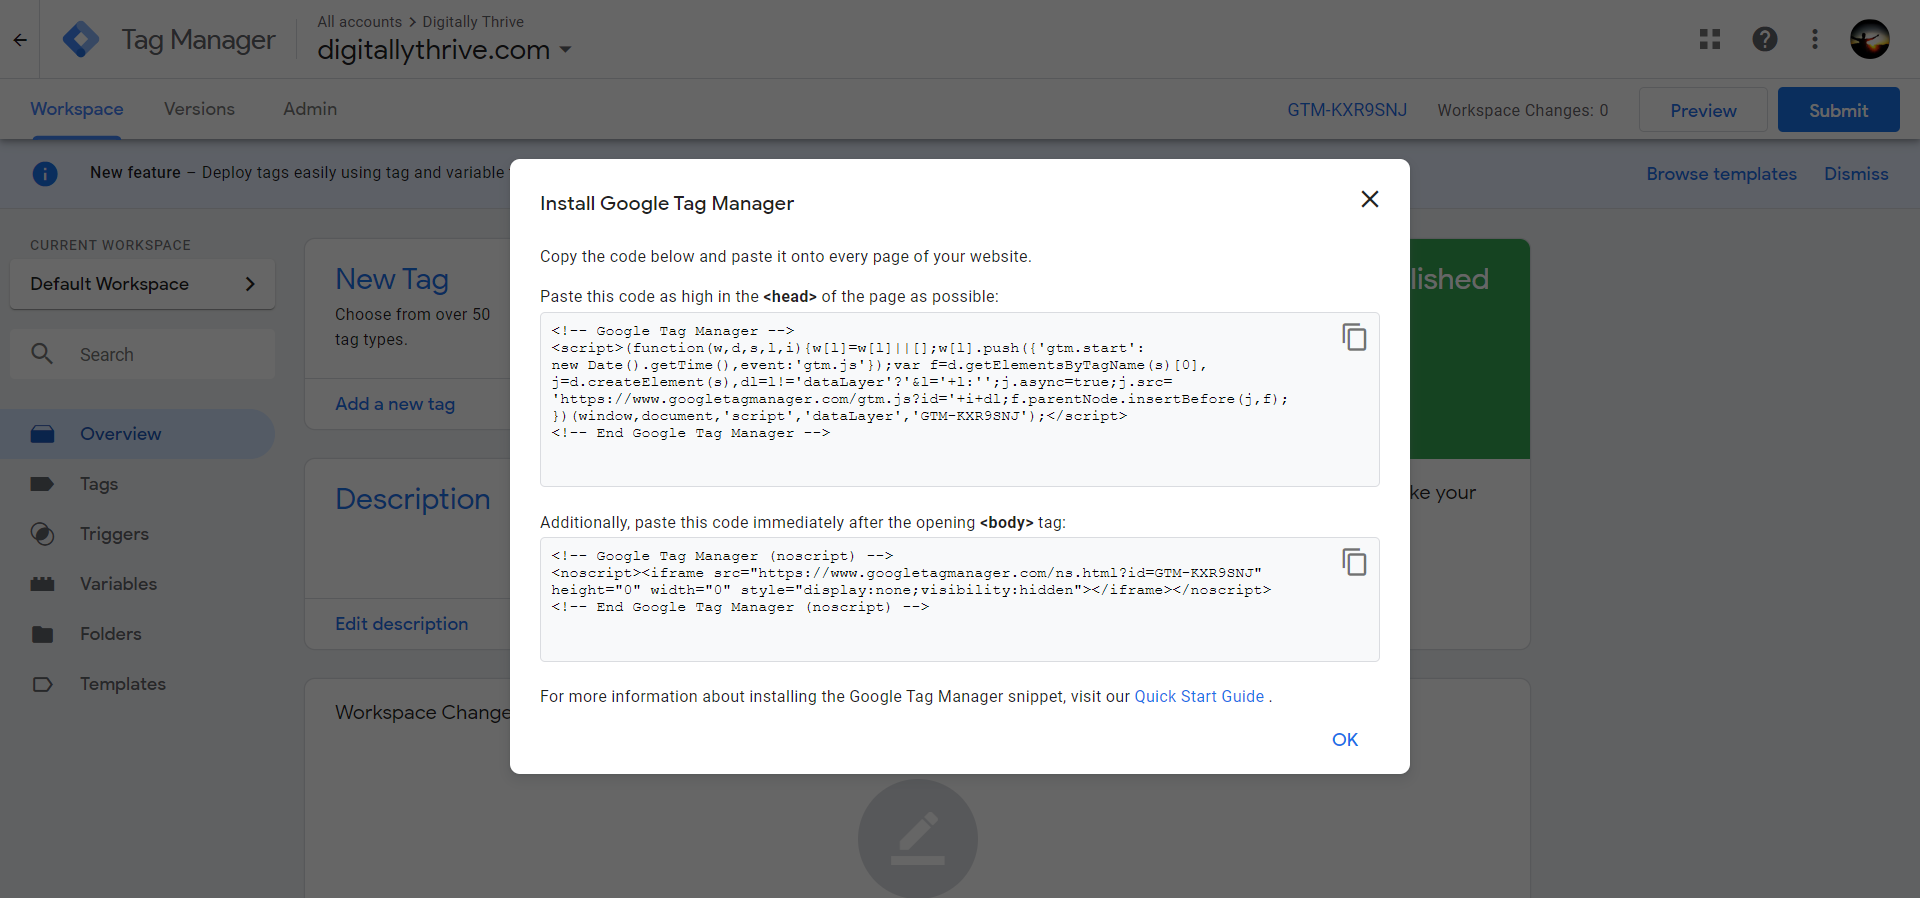Image resolution: width=1920 pixels, height=898 pixels.
Task: Click the All accounts breadcrumb
Action: coord(360,21)
